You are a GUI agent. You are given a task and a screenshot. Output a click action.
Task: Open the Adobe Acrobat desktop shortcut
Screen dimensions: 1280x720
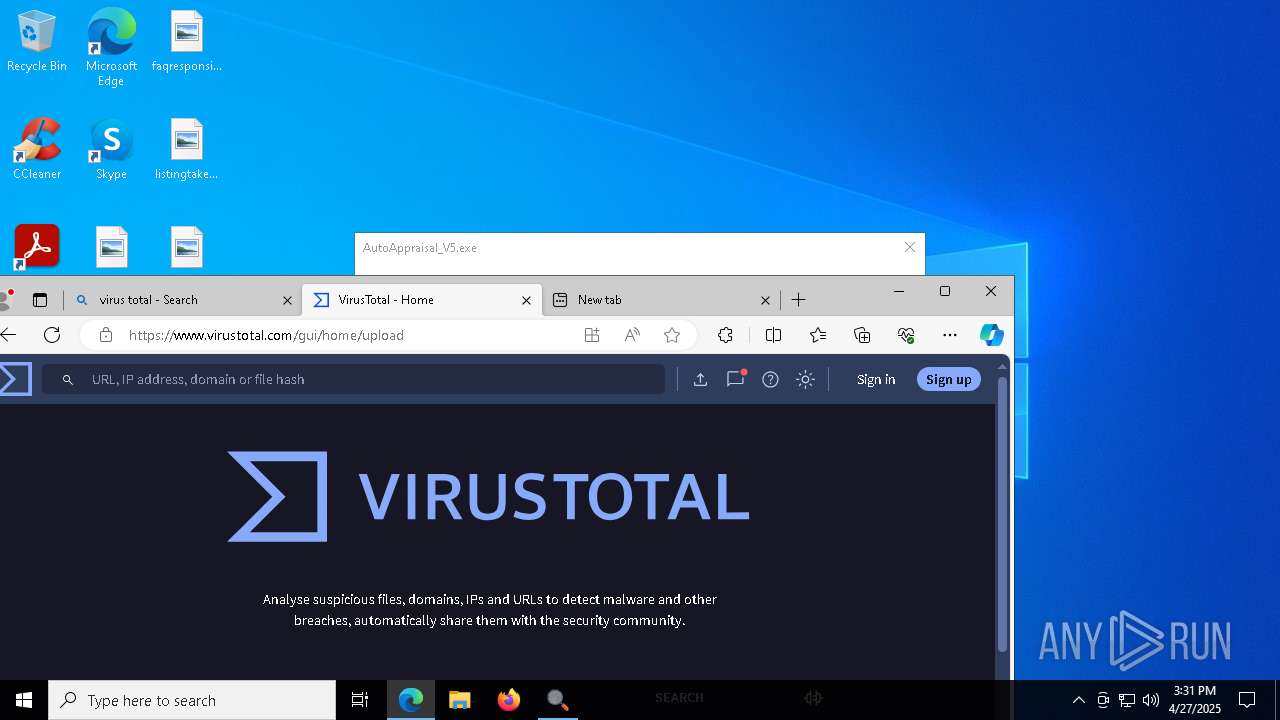click(37, 246)
